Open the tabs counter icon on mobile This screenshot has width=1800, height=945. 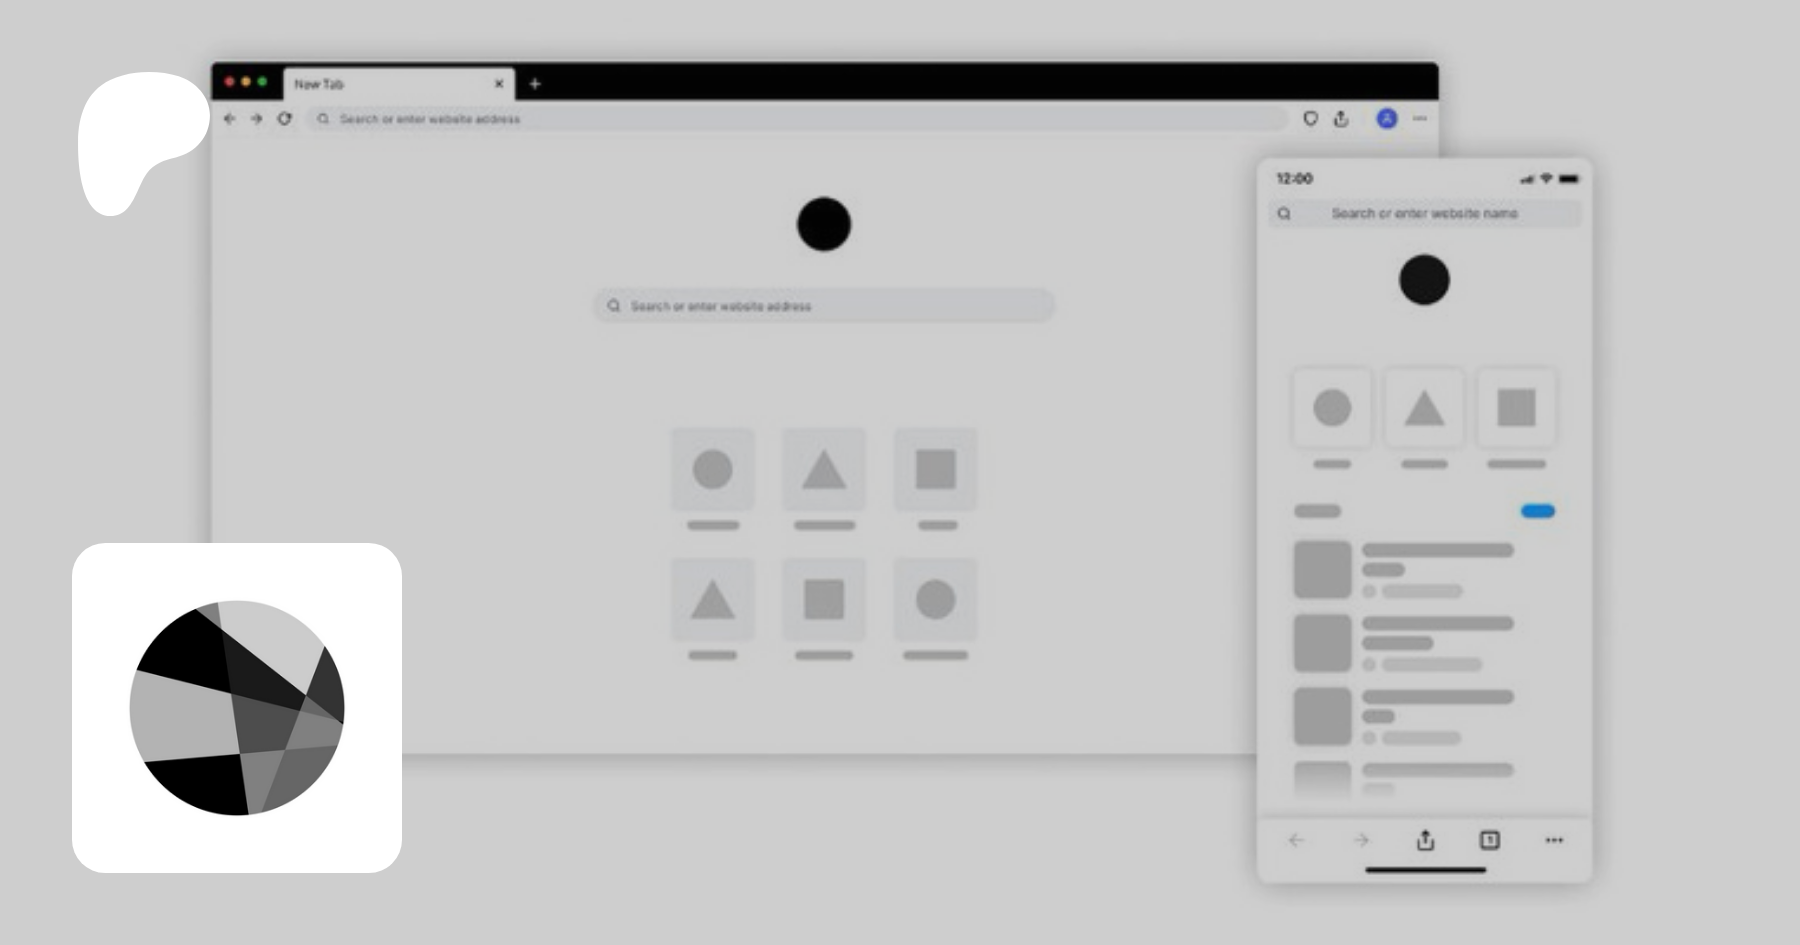[1489, 840]
